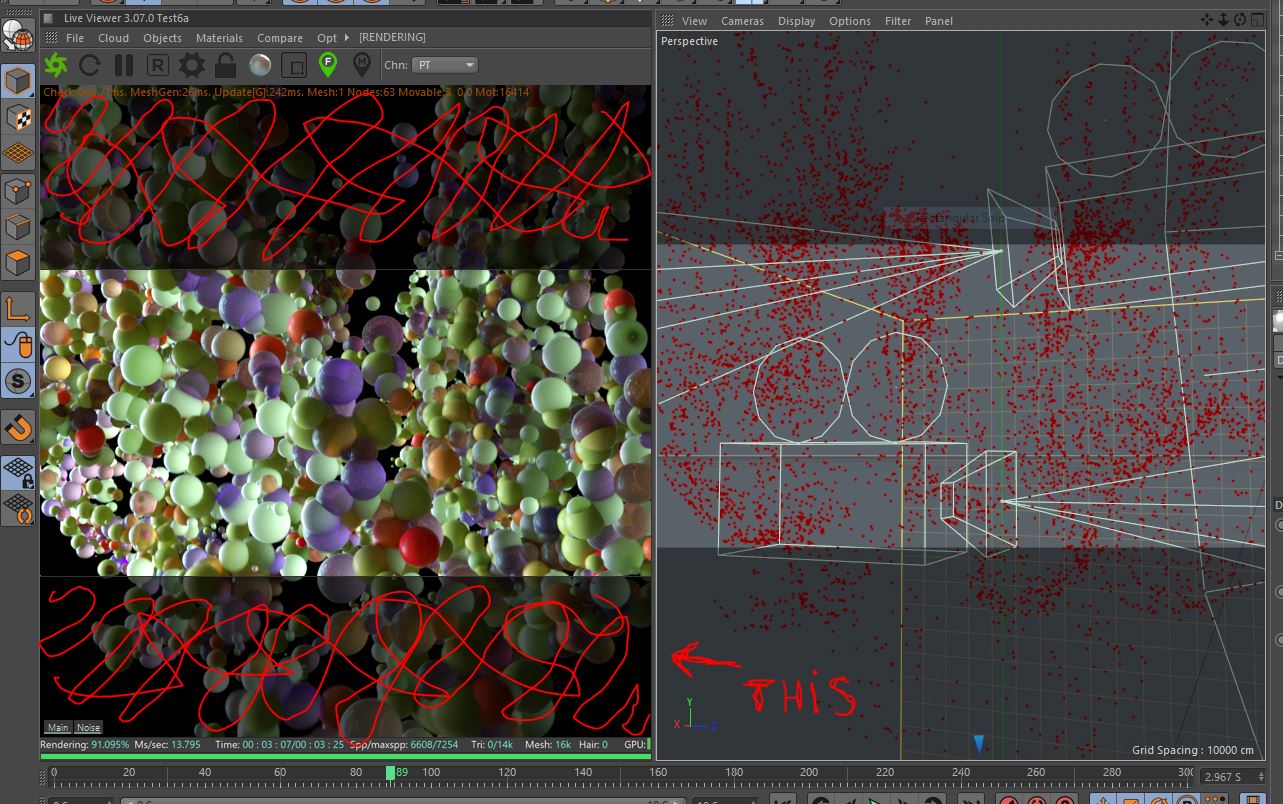Viewport: 1283px width, 804px height.
Task: Toggle the green pick focus (F) icon
Action: 327,65
